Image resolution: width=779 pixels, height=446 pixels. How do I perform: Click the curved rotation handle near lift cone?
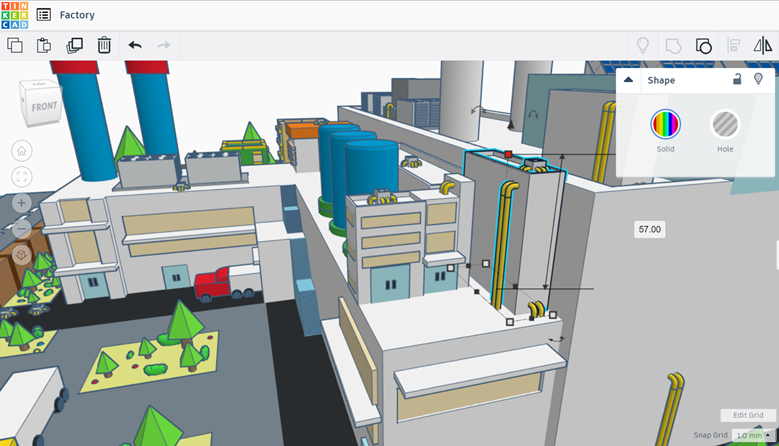click(533, 115)
